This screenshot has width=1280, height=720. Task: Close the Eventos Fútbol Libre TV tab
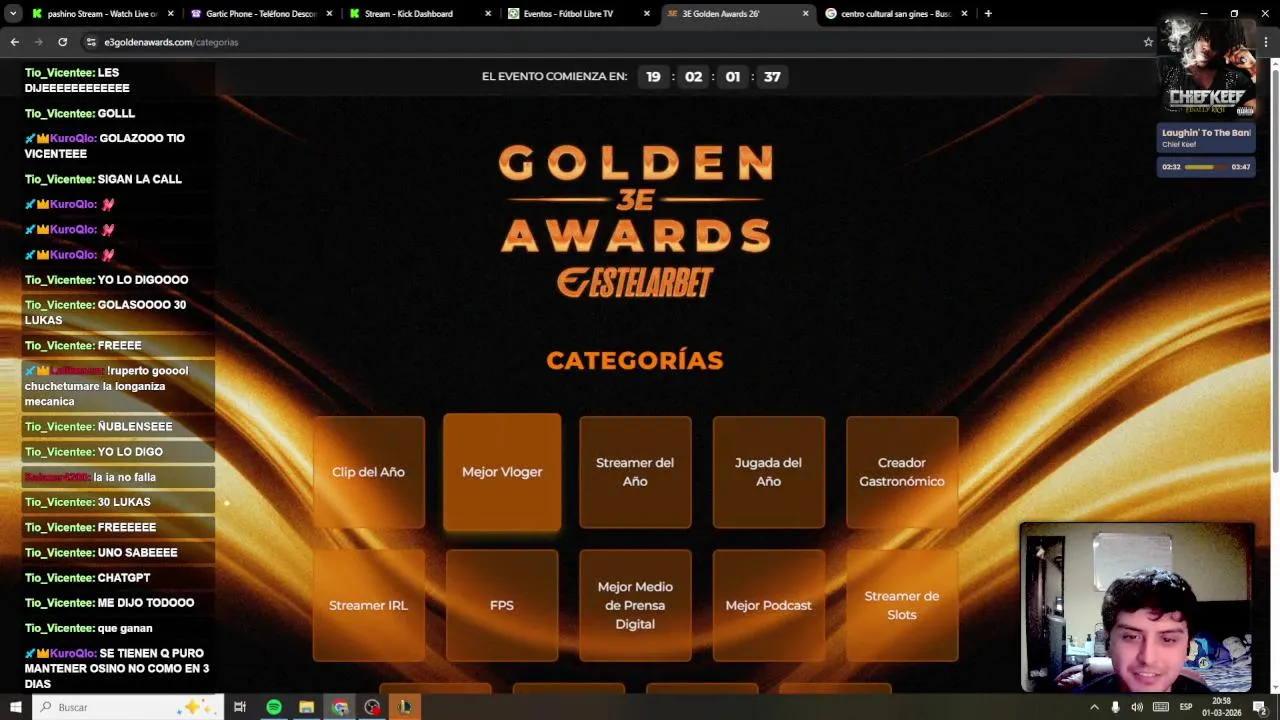647,14
